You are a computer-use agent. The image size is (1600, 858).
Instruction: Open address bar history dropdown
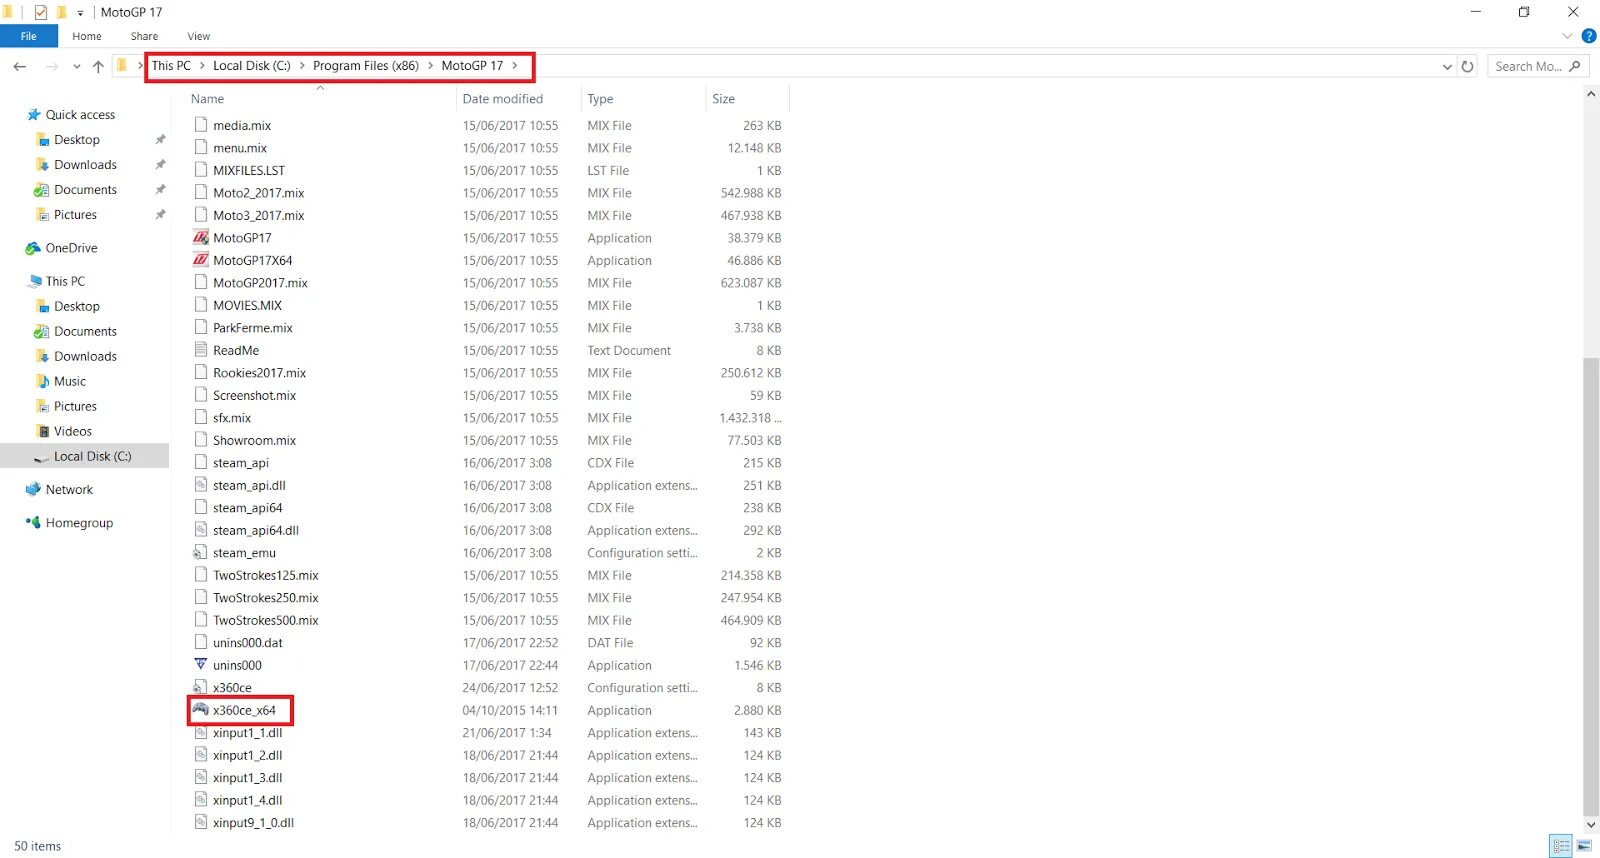tap(1447, 66)
